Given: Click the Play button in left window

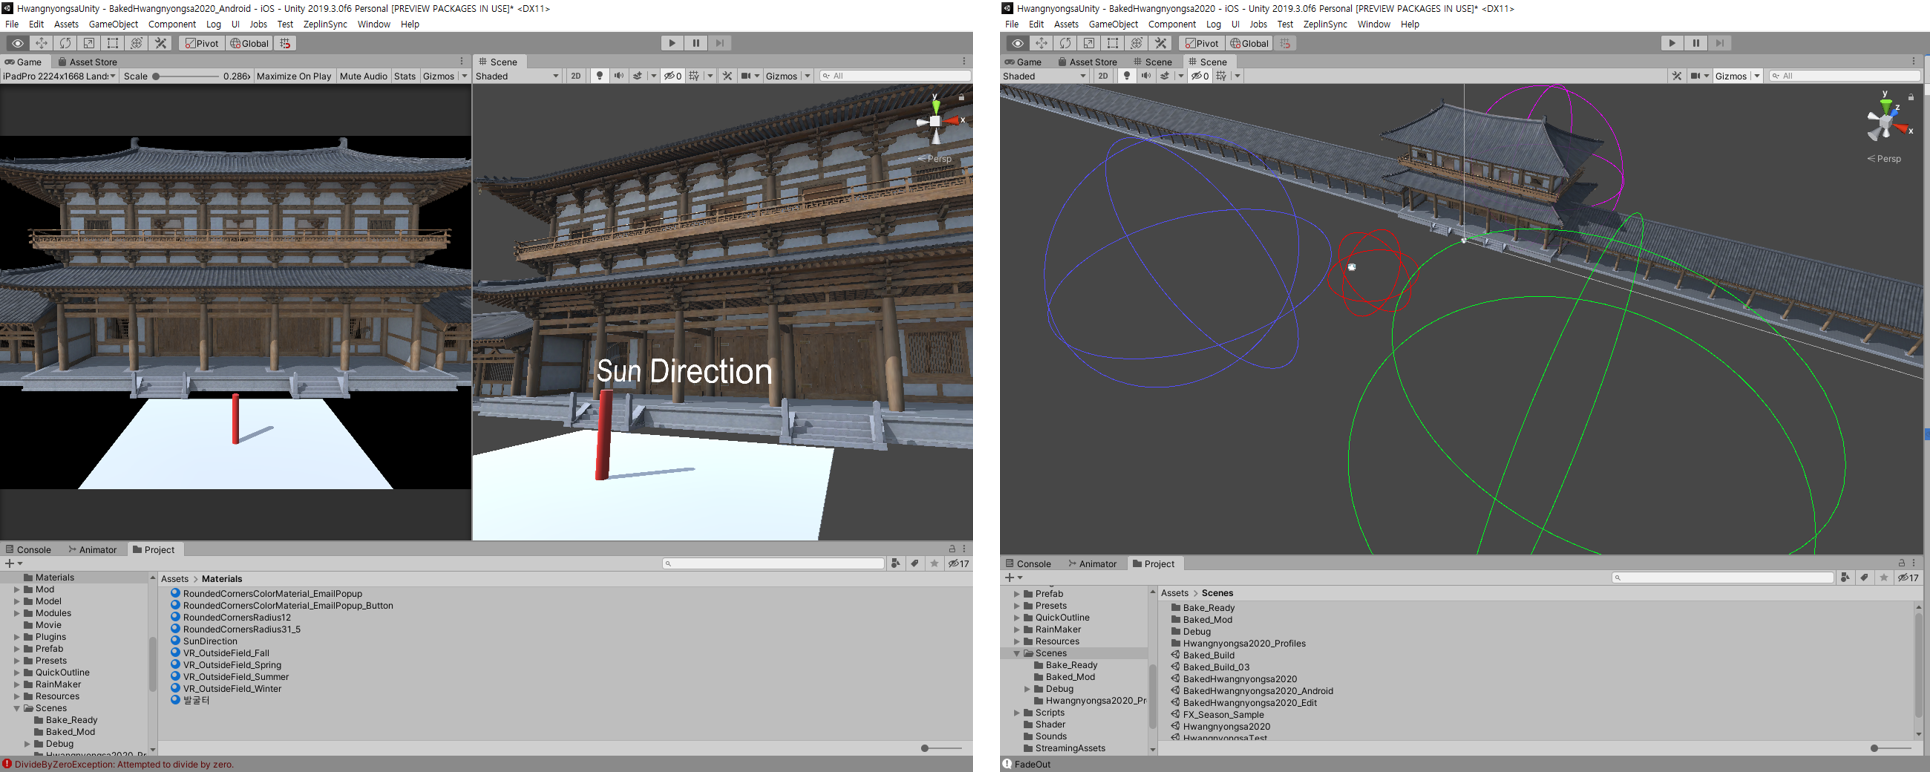Looking at the screenshot, I should tap(672, 43).
